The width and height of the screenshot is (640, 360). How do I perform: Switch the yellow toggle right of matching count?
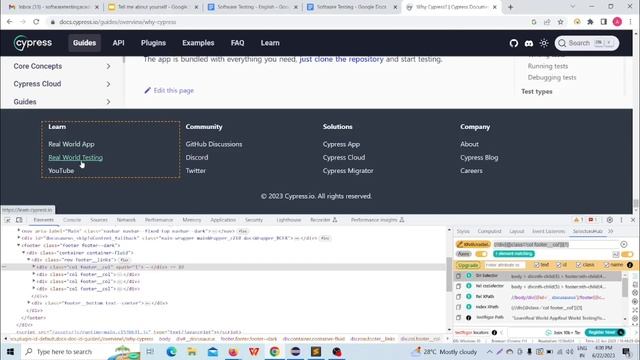point(627,254)
